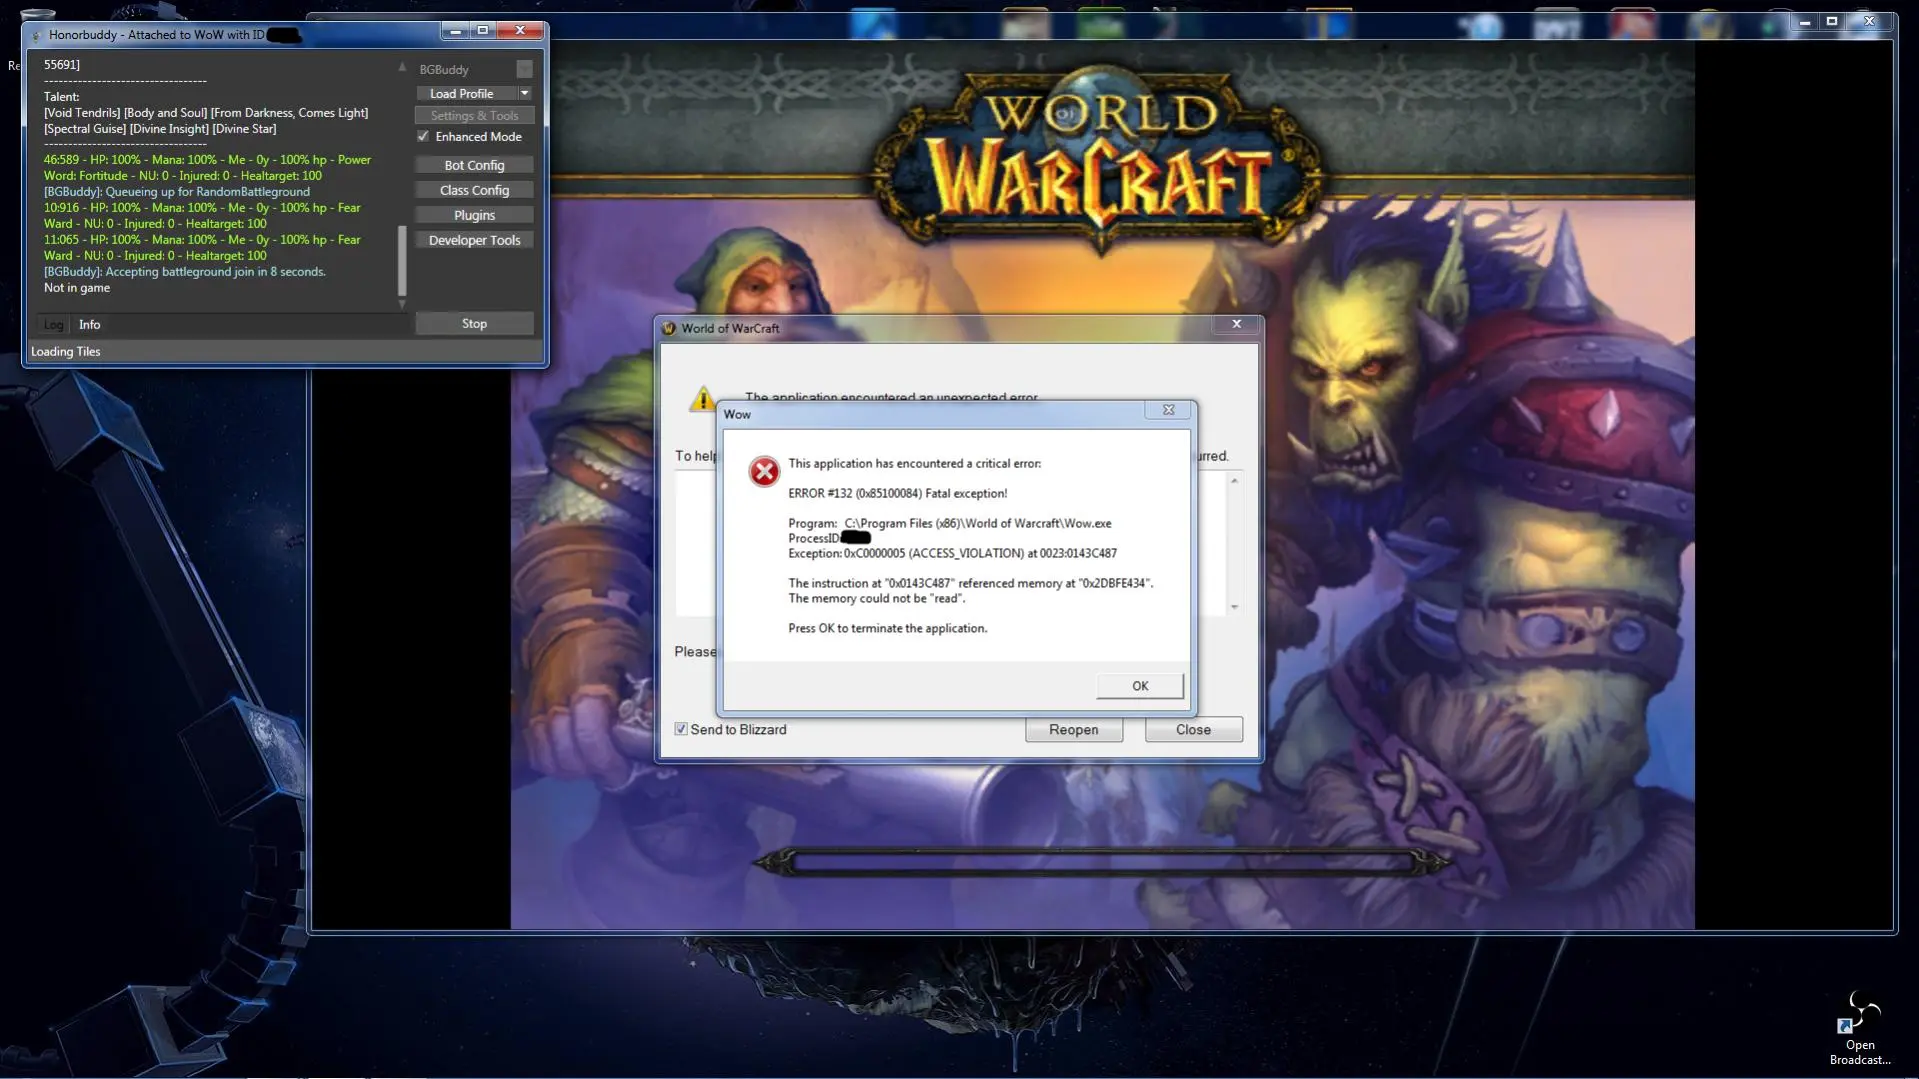Stop the Honorbuddy bot

(474, 323)
